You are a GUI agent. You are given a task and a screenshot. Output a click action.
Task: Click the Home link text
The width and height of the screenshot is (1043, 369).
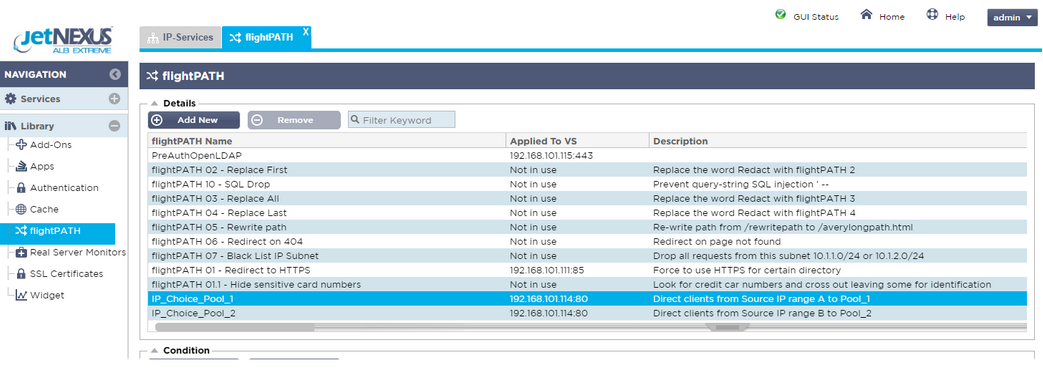892,17
